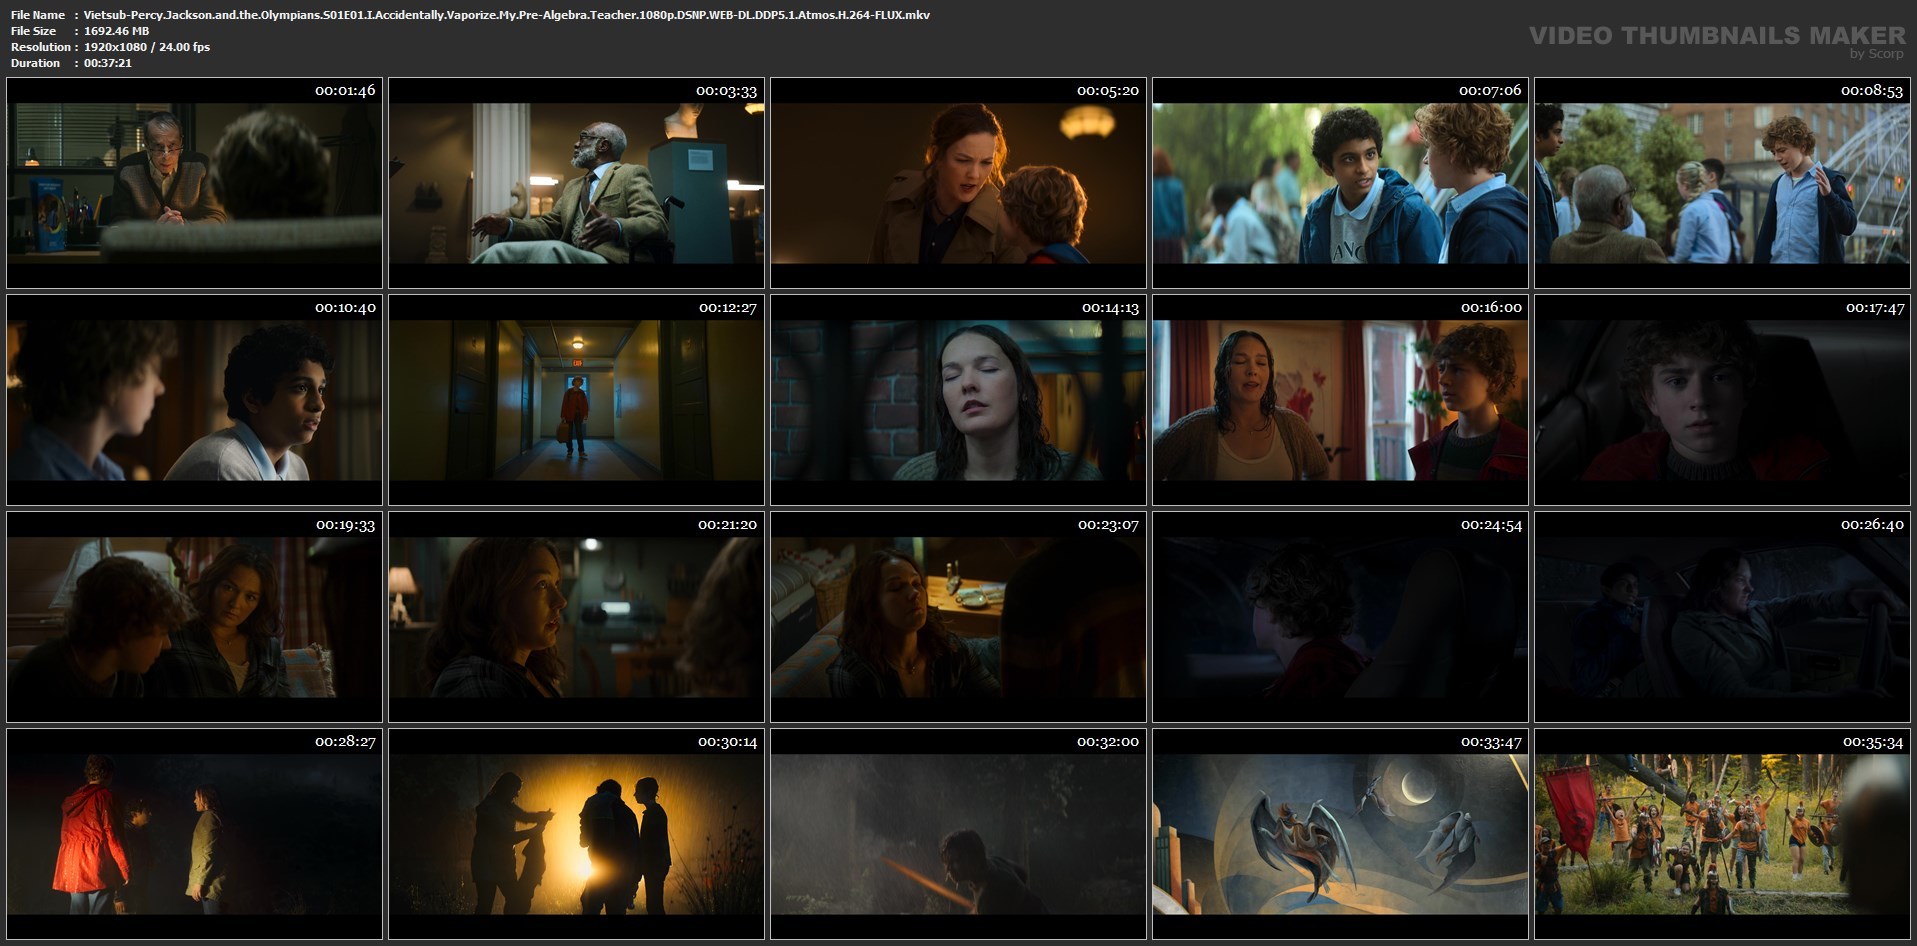This screenshot has width=1917, height=946.
Task: Open the frame timestamped 00:21:20
Action: click(576, 617)
